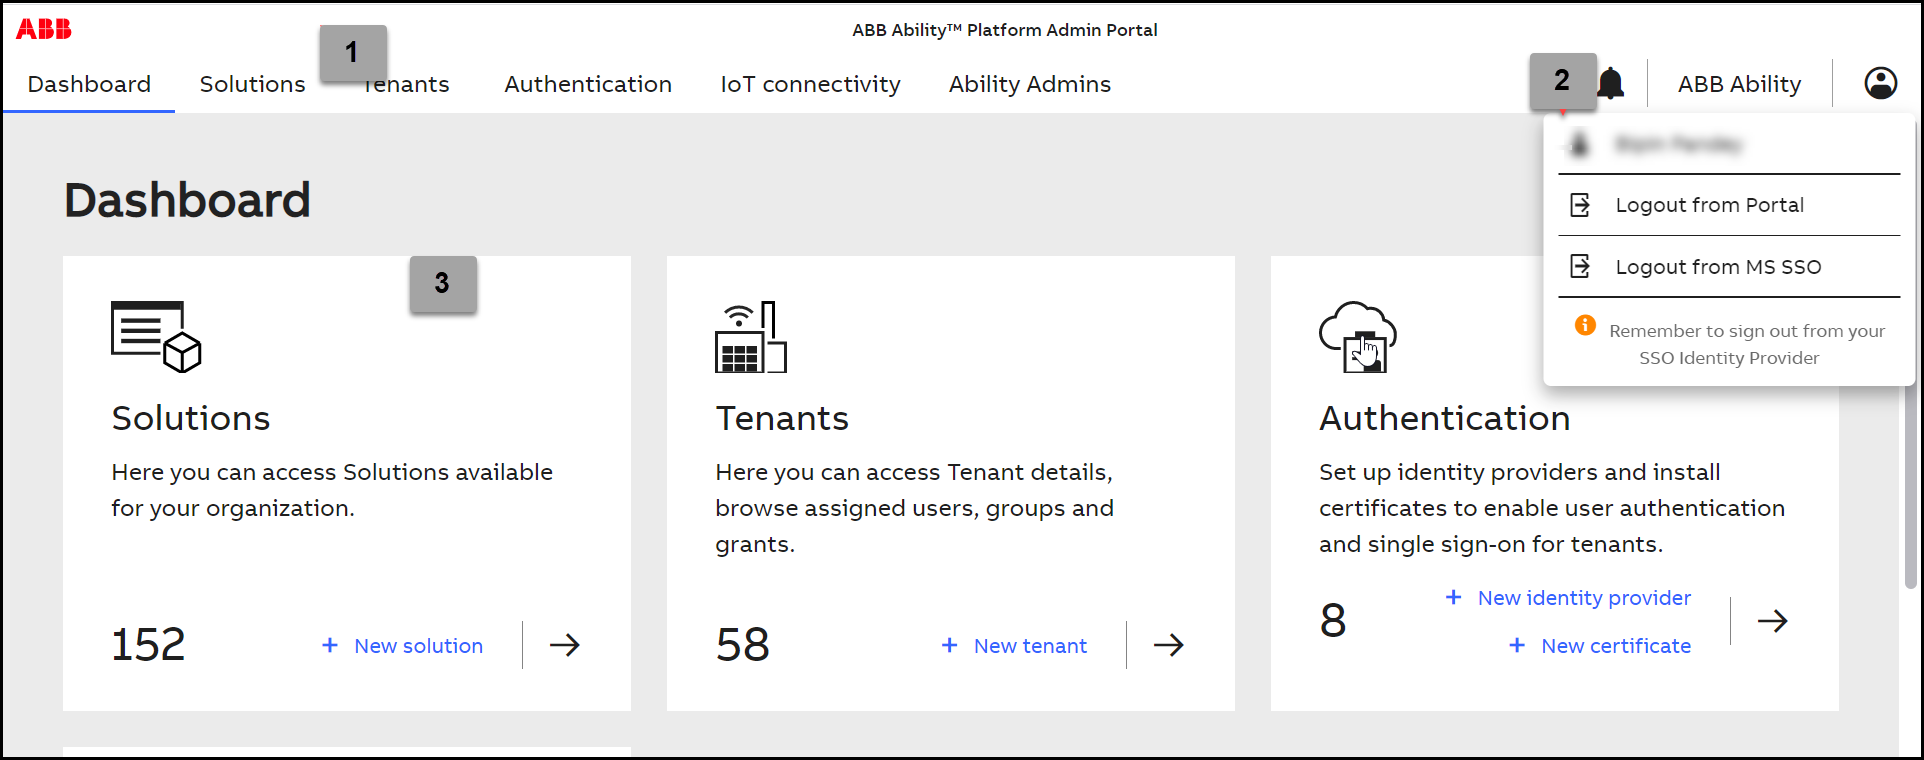Viewport: 1924px width, 760px height.
Task: Click the Tenants factory icon
Action: (750, 337)
